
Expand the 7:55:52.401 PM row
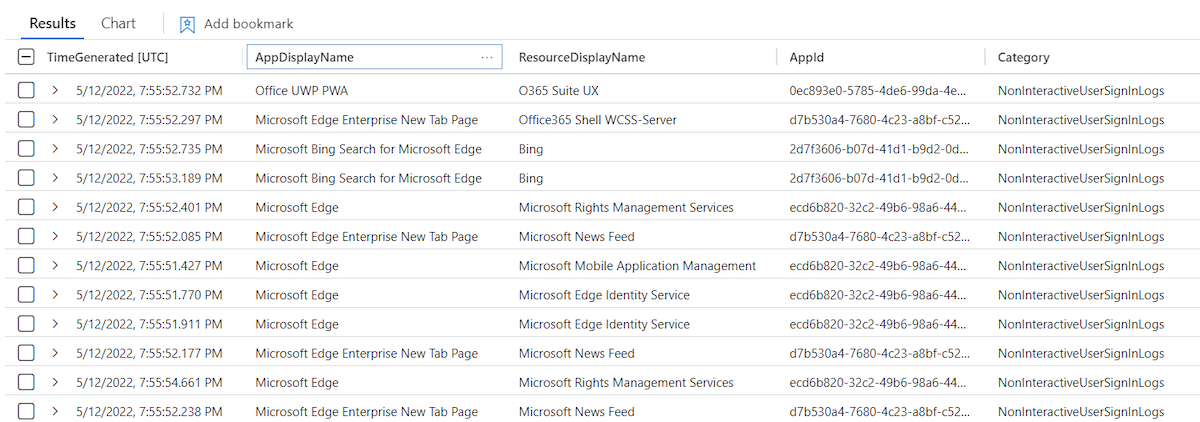tap(56, 208)
